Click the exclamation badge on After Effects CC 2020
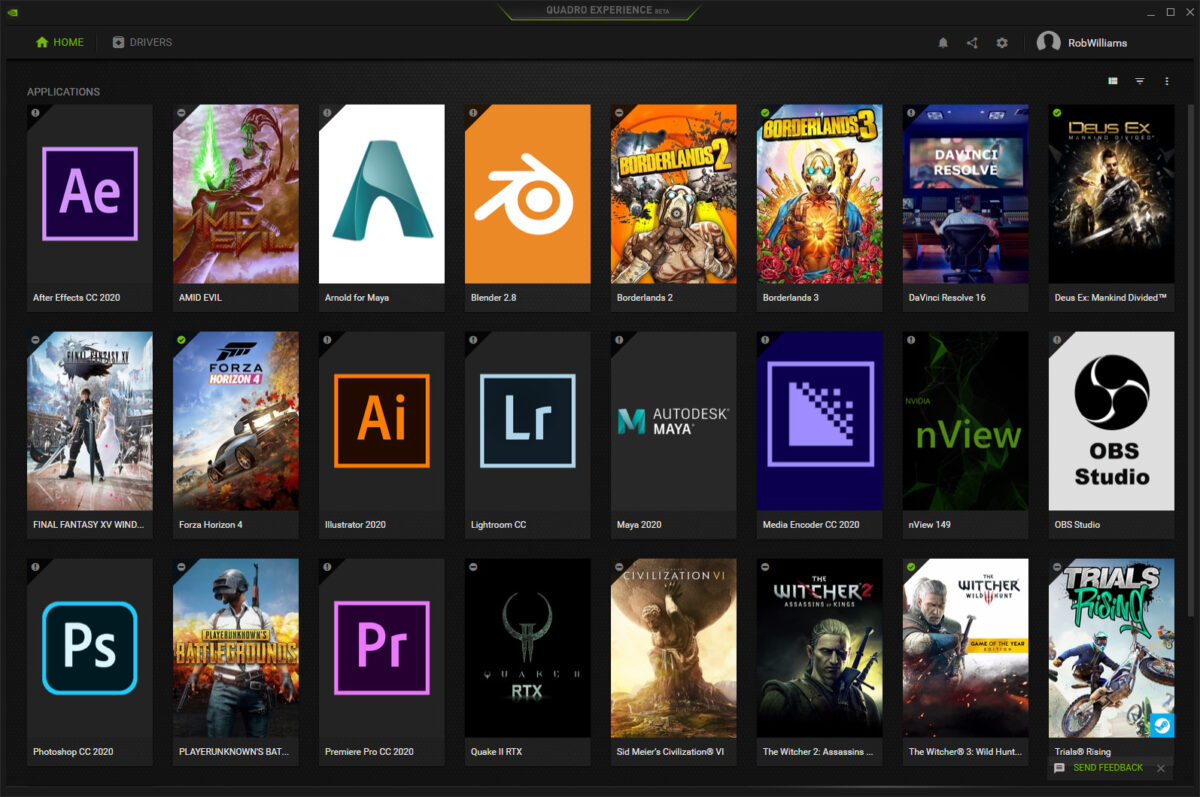 pyautogui.click(x=35, y=113)
